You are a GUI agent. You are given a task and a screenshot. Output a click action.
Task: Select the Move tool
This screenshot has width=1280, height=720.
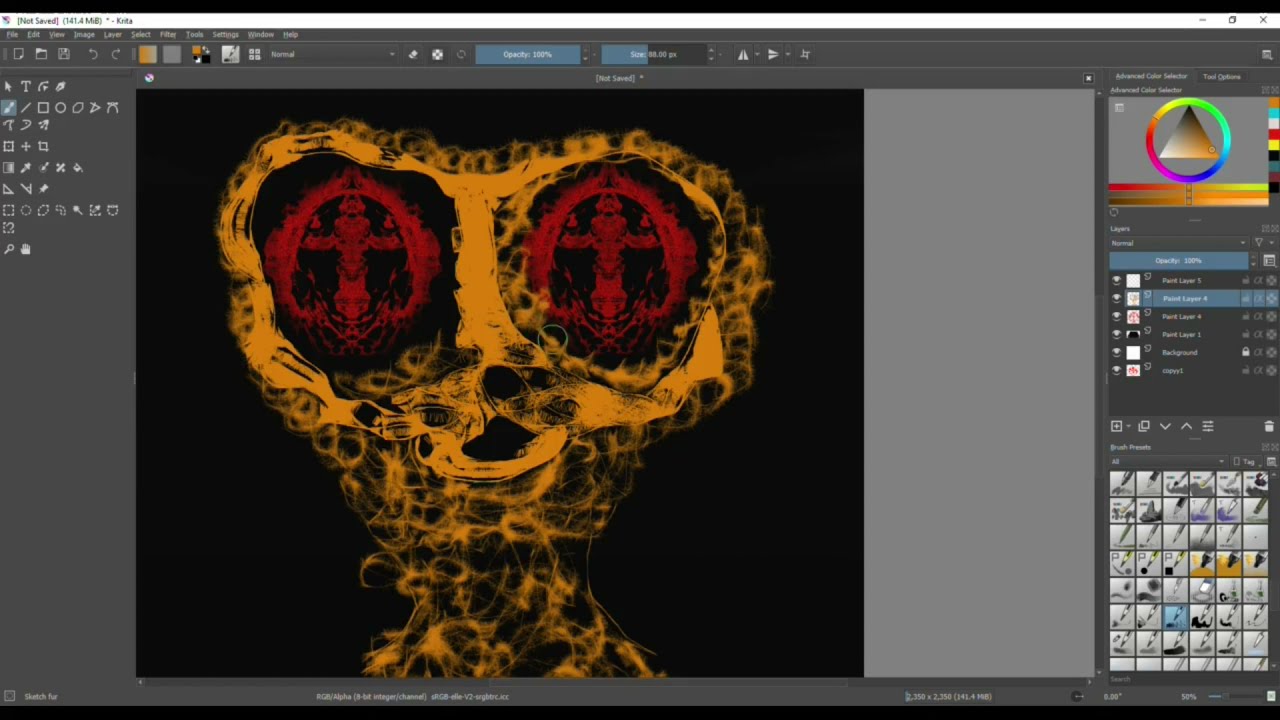click(26, 147)
